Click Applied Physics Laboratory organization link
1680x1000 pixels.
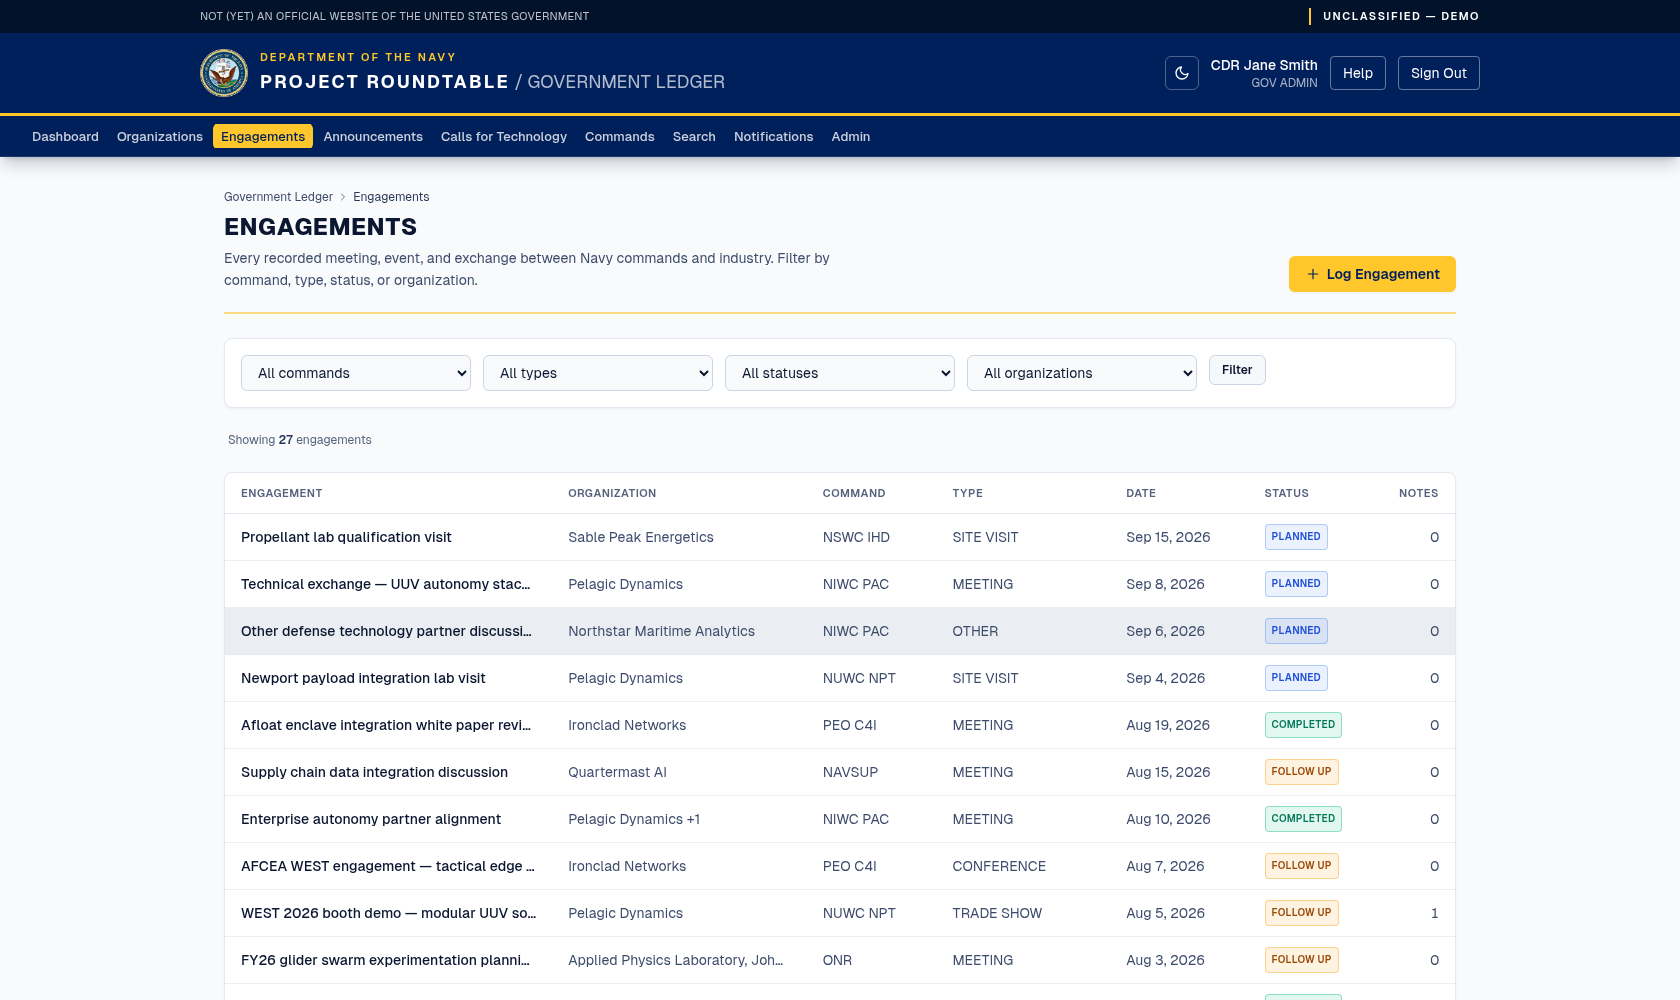tap(675, 960)
